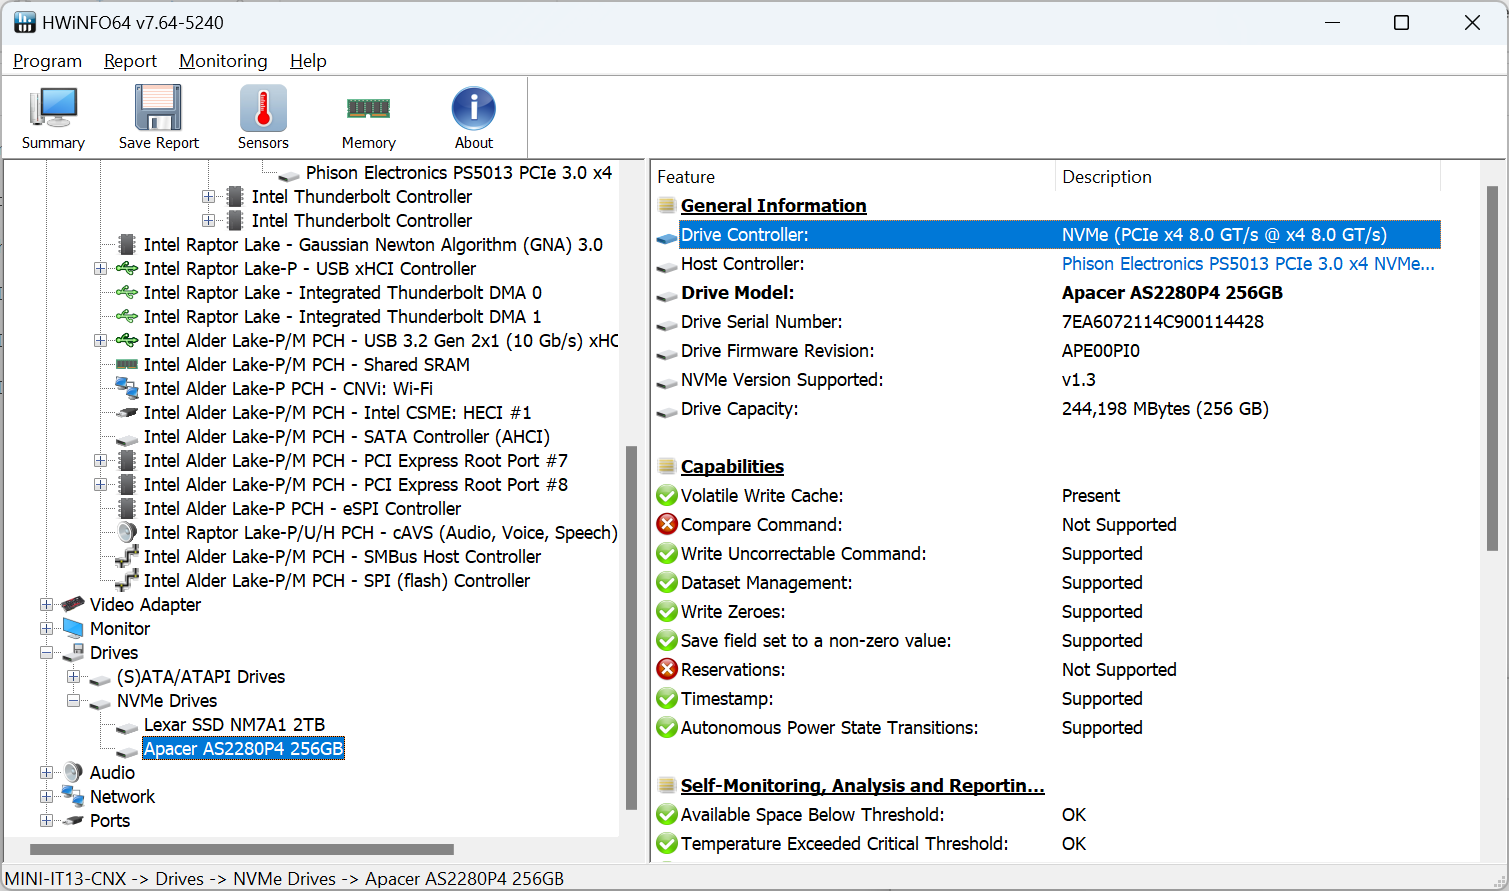Click the Drives category icon
Viewport: 1509px width, 891px height.
[73, 652]
